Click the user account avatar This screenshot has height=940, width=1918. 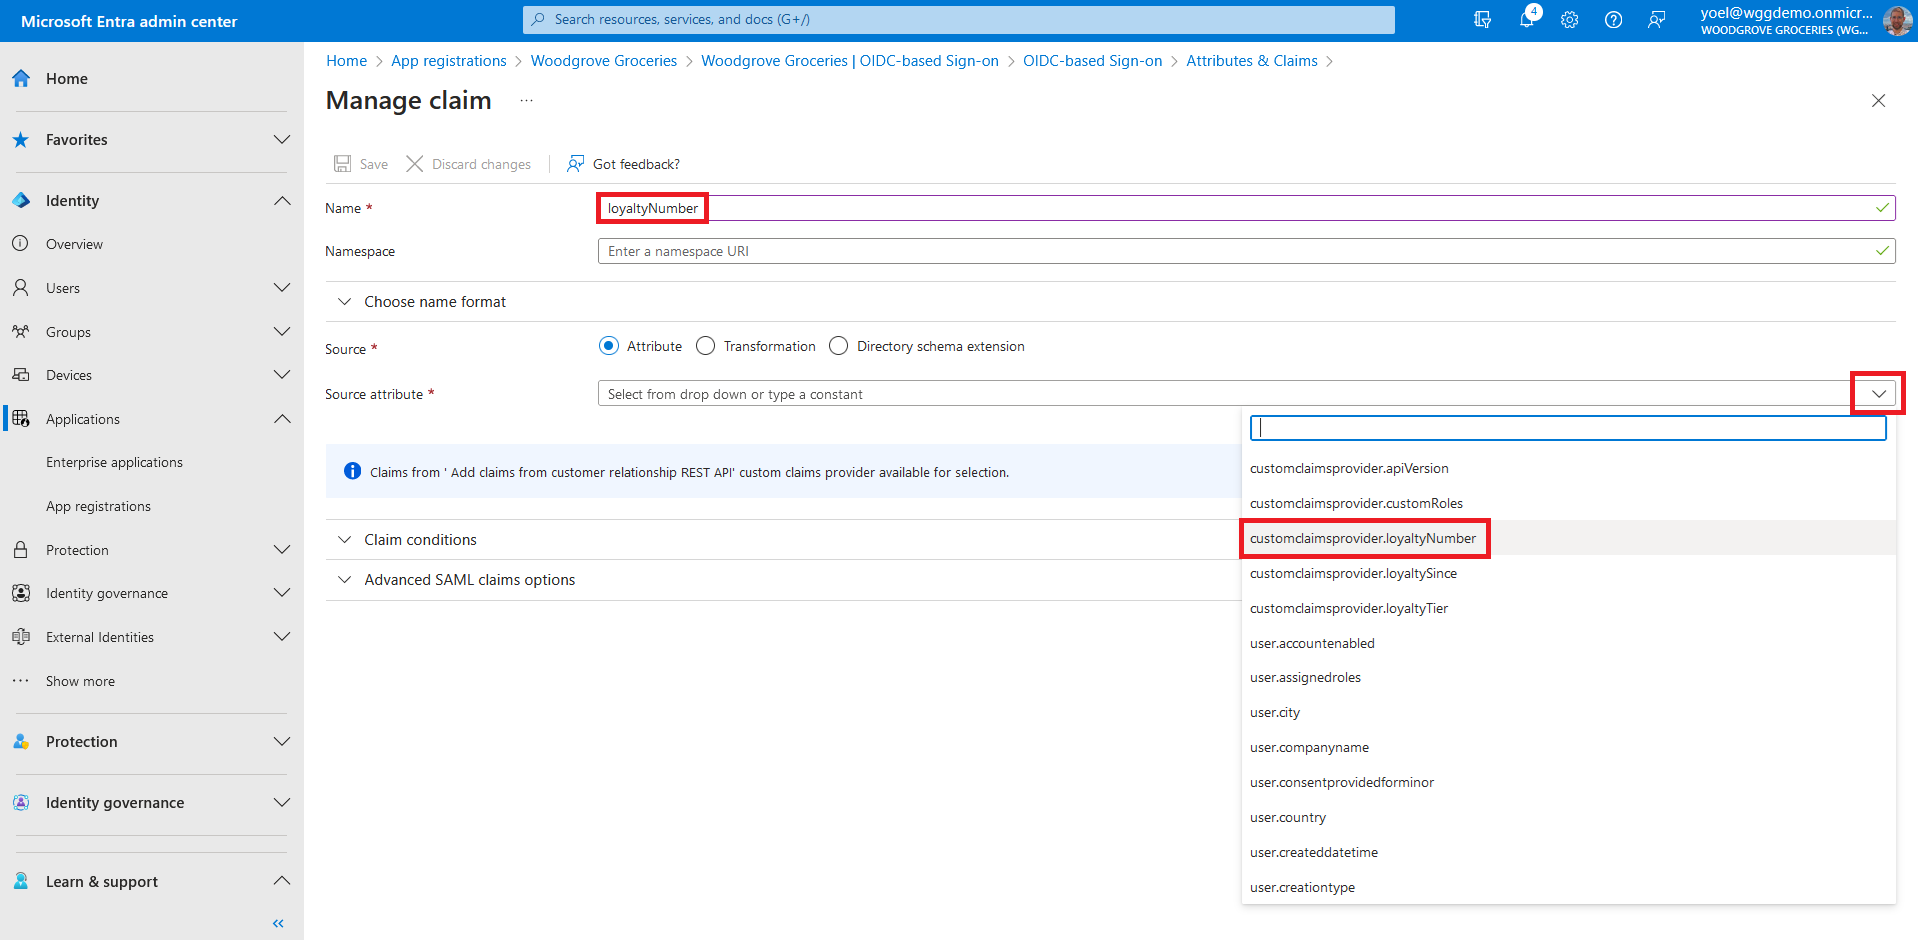pos(1896,20)
